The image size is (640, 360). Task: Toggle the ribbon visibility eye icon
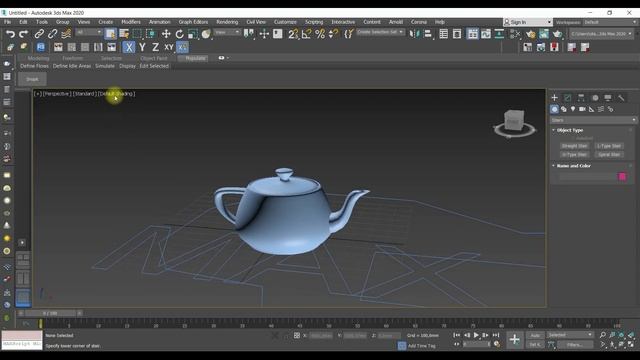click(221, 58)
